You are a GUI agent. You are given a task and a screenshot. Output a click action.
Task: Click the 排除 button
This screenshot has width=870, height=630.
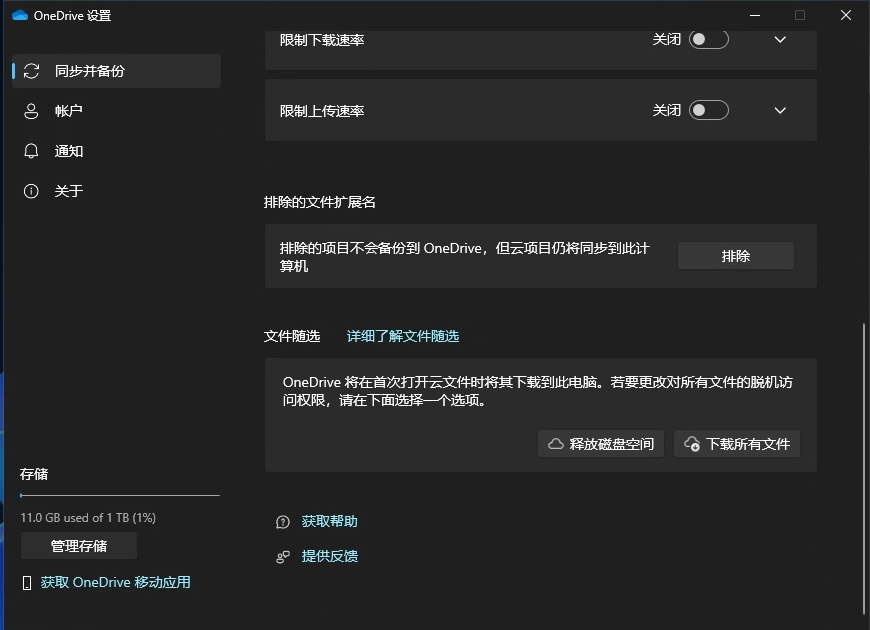[736, 256]
